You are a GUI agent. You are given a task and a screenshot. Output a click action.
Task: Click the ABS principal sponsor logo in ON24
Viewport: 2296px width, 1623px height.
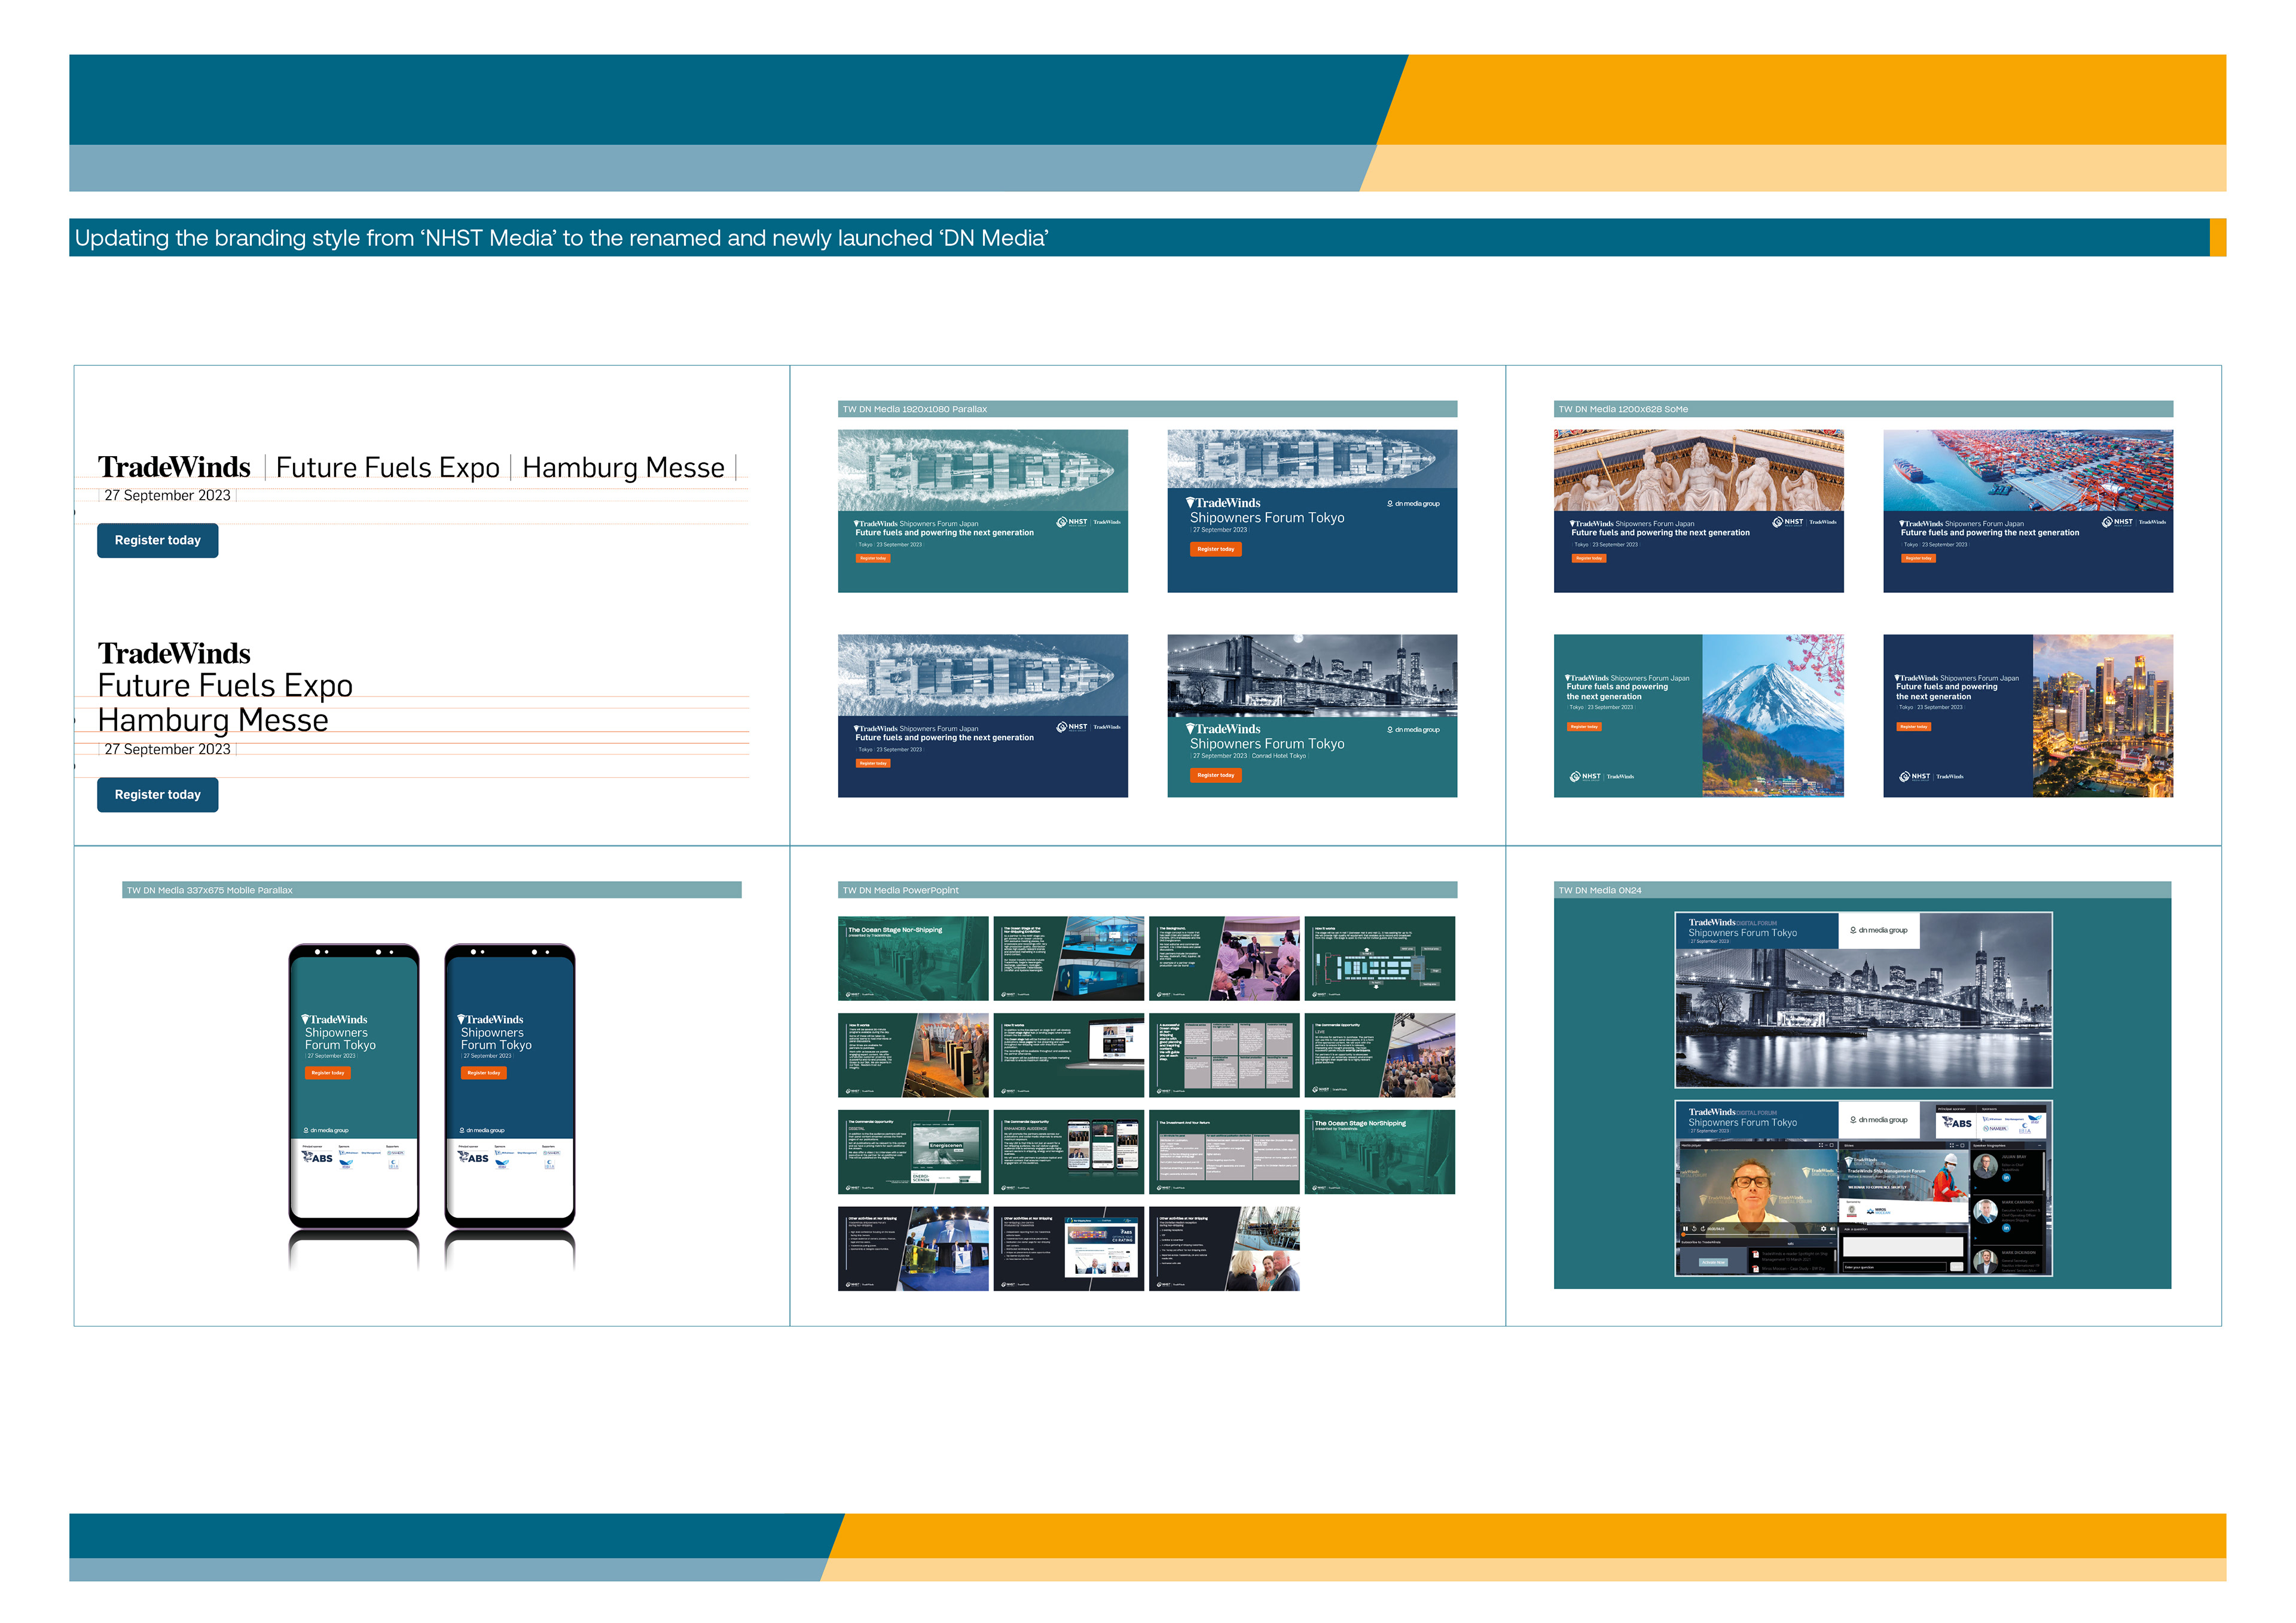tap(1957, 1123)
